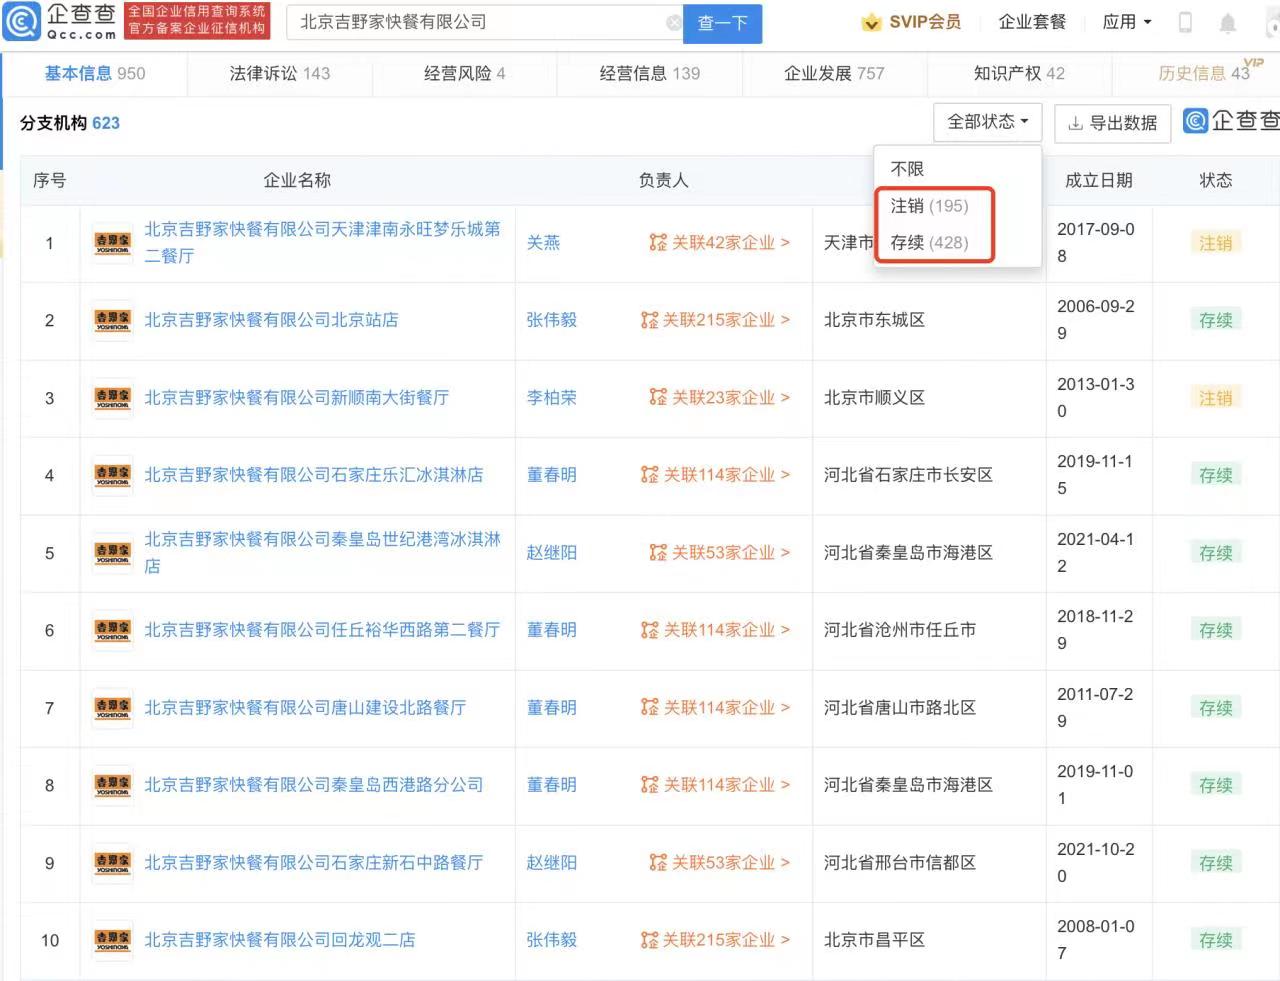1280x981 pixels.
Task: Switch to 经营信息 139 tab
Action: pos(649,73)
